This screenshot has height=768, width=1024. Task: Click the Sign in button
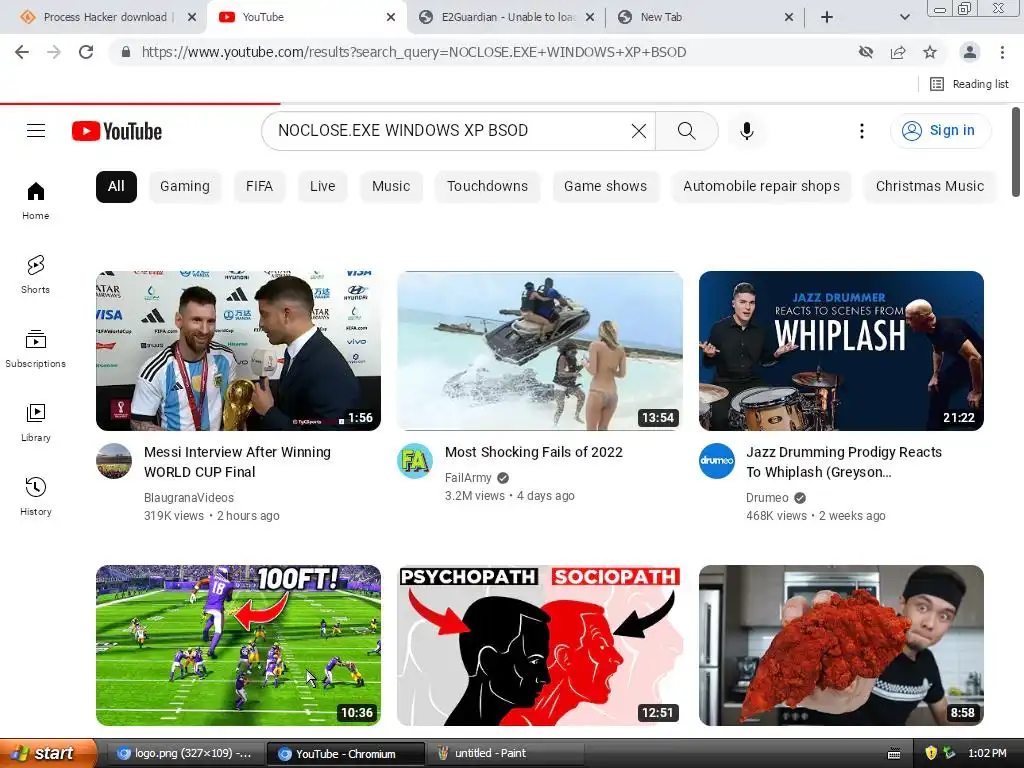click(x=940, y=131)
